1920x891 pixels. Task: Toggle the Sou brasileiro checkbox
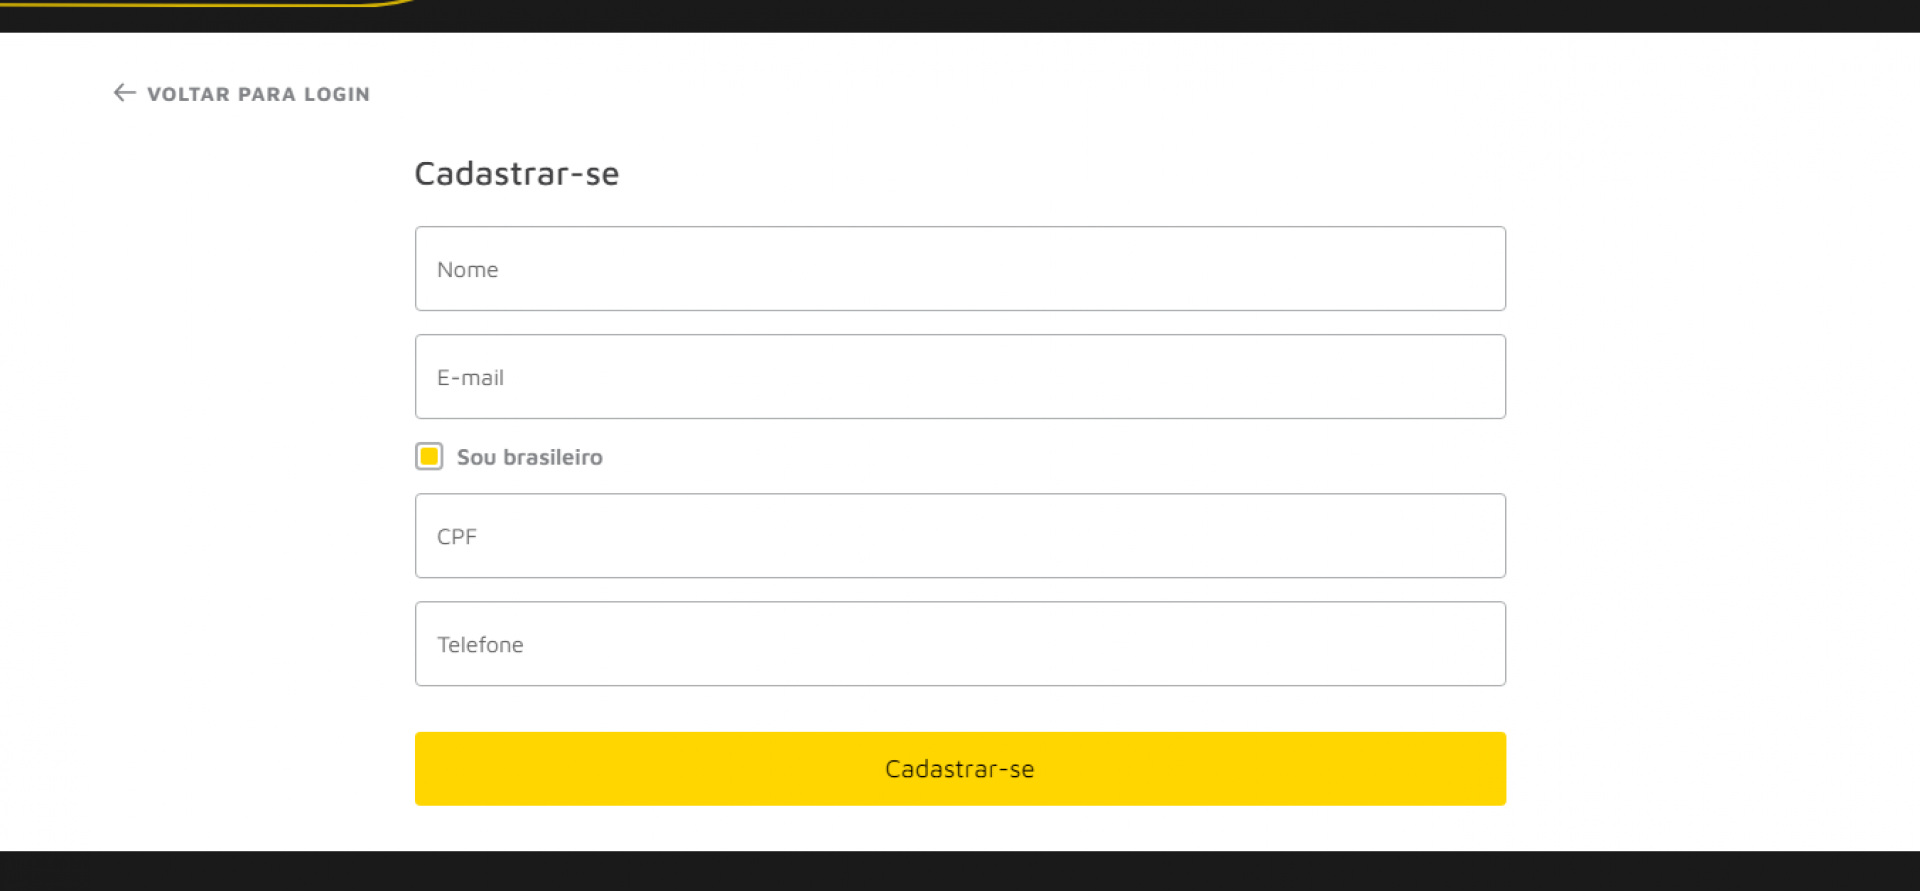[x=429, y=457]
